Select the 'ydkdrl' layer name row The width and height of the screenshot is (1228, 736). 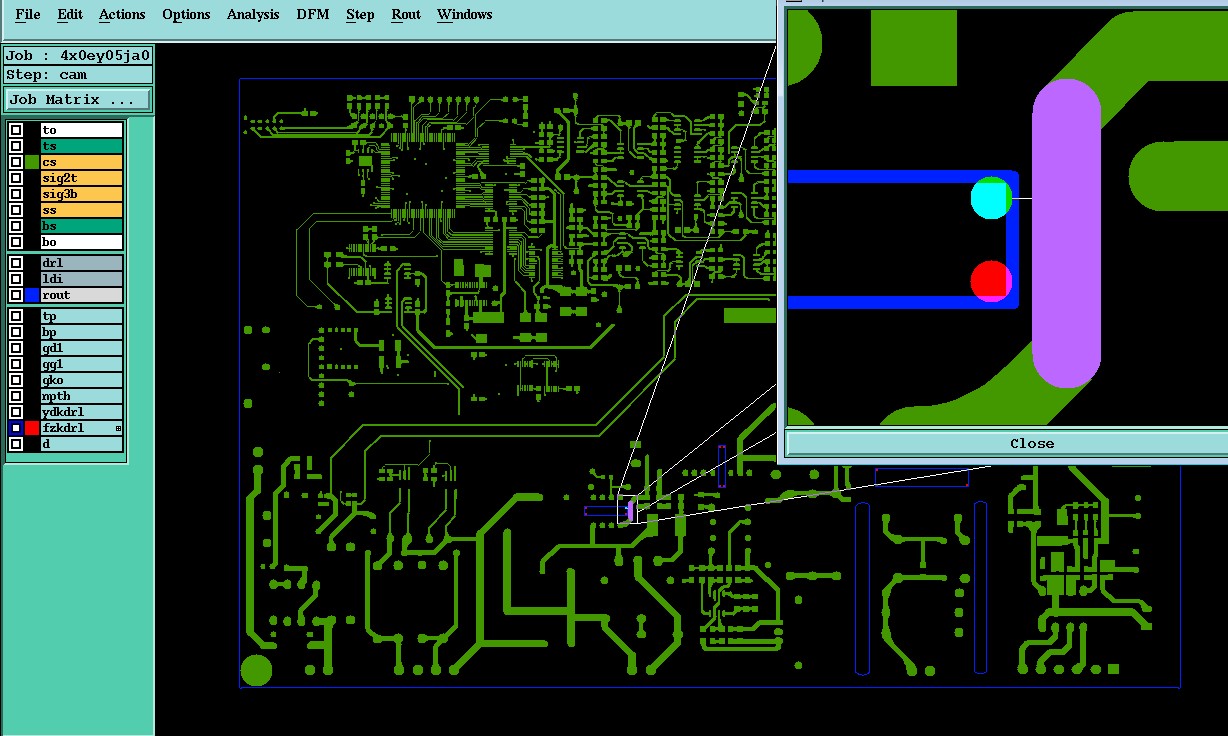point(82,412)
